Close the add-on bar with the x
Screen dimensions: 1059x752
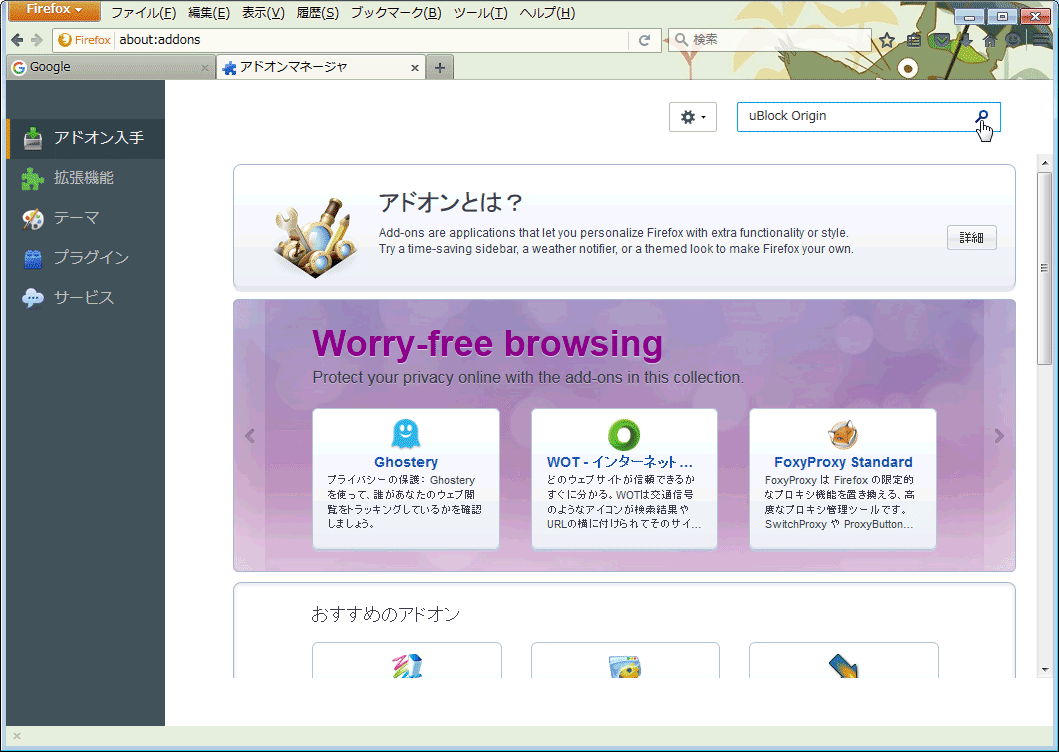(x=17, y=736)
